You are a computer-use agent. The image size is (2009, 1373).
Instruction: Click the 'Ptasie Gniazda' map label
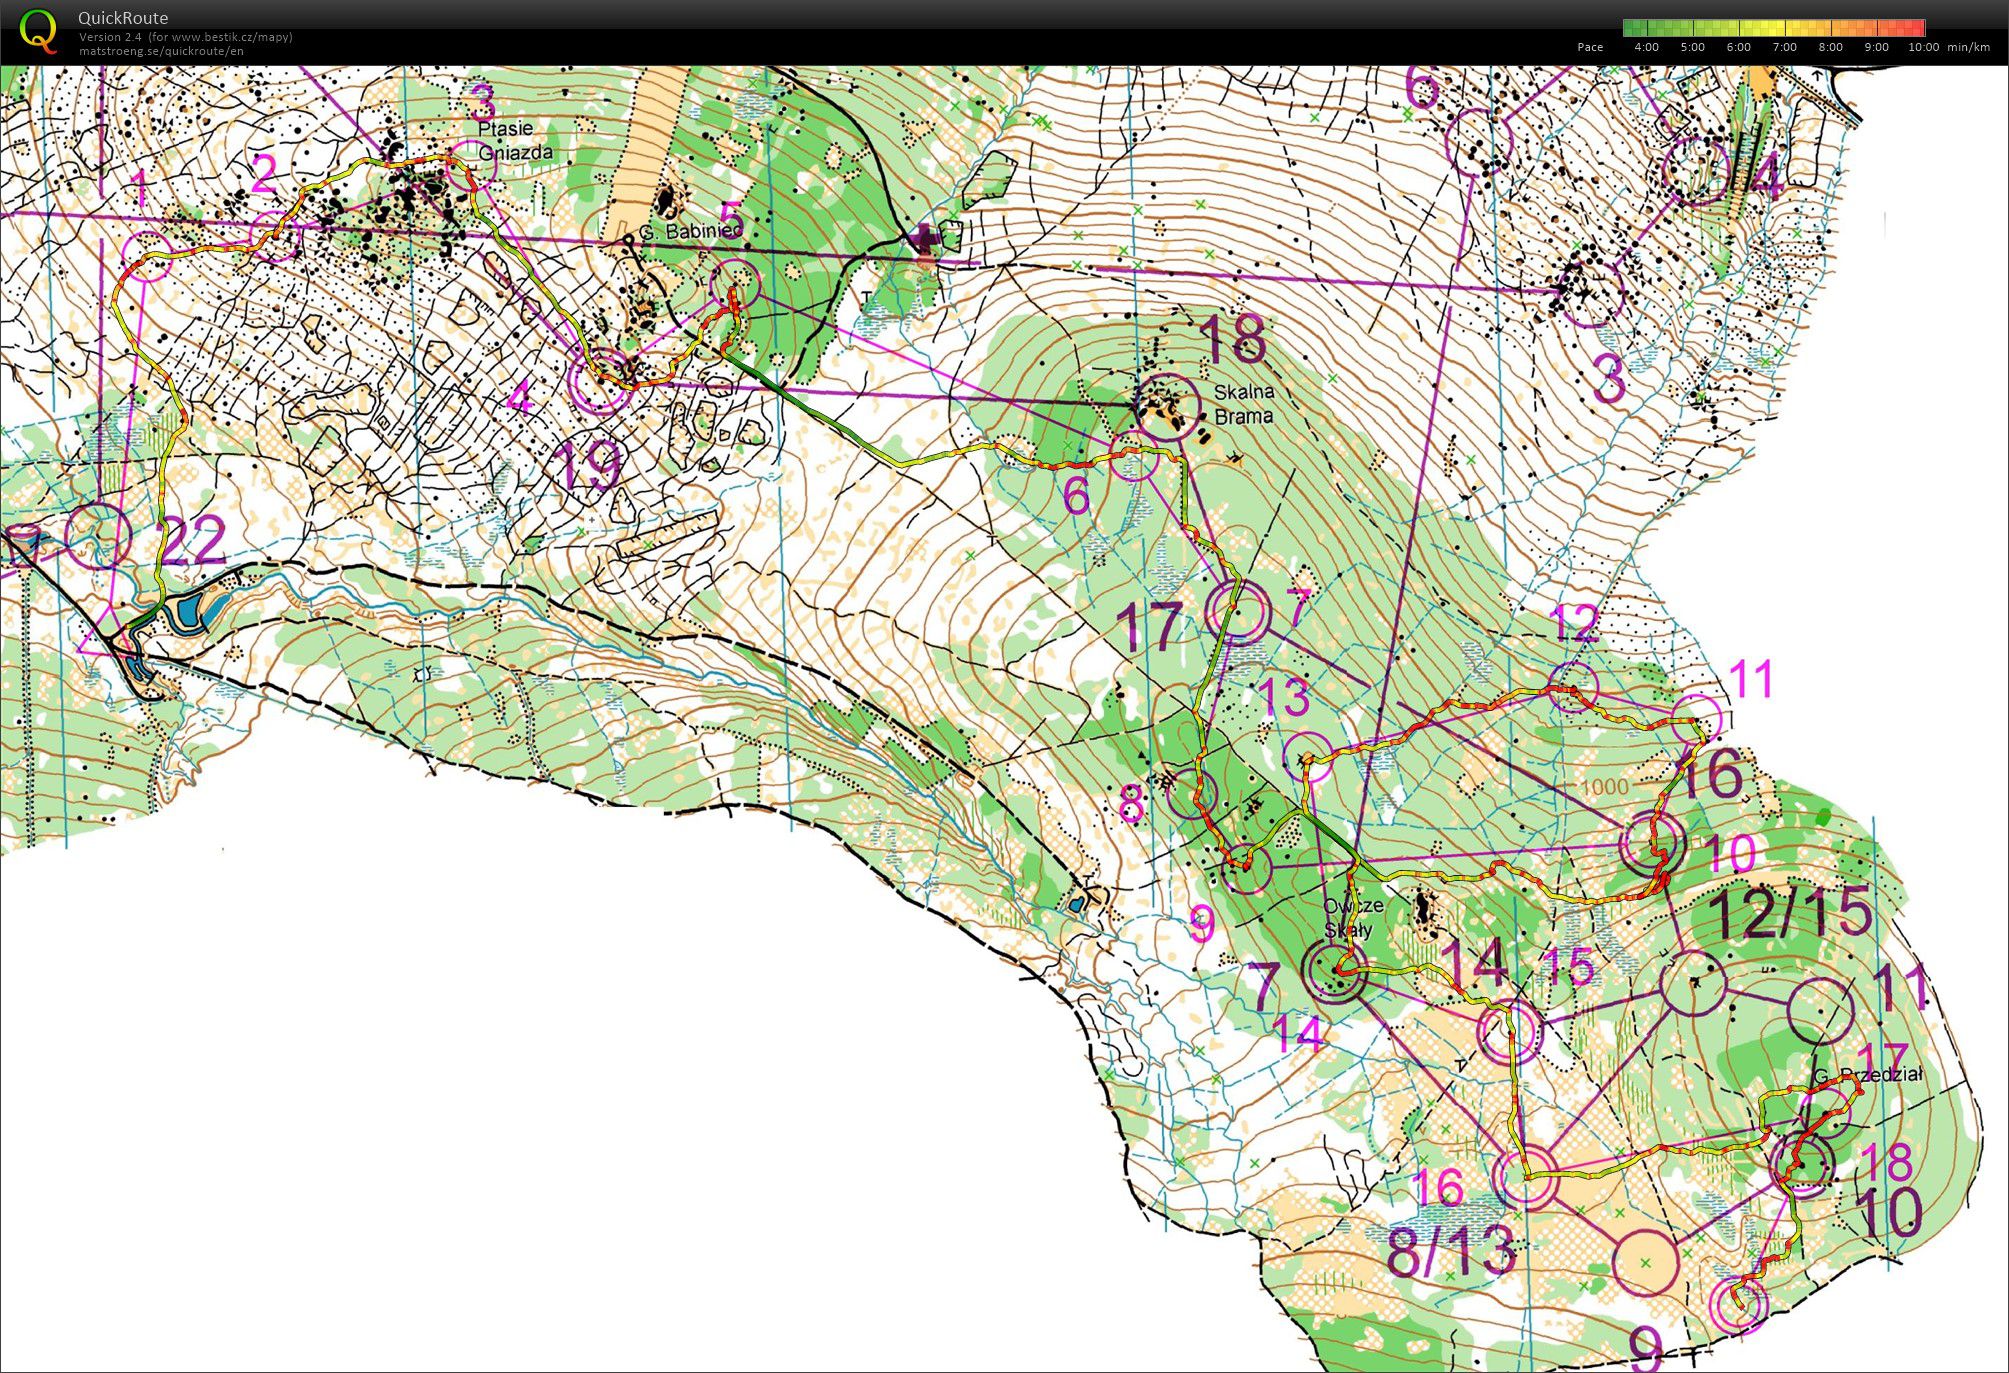(515, 140)
